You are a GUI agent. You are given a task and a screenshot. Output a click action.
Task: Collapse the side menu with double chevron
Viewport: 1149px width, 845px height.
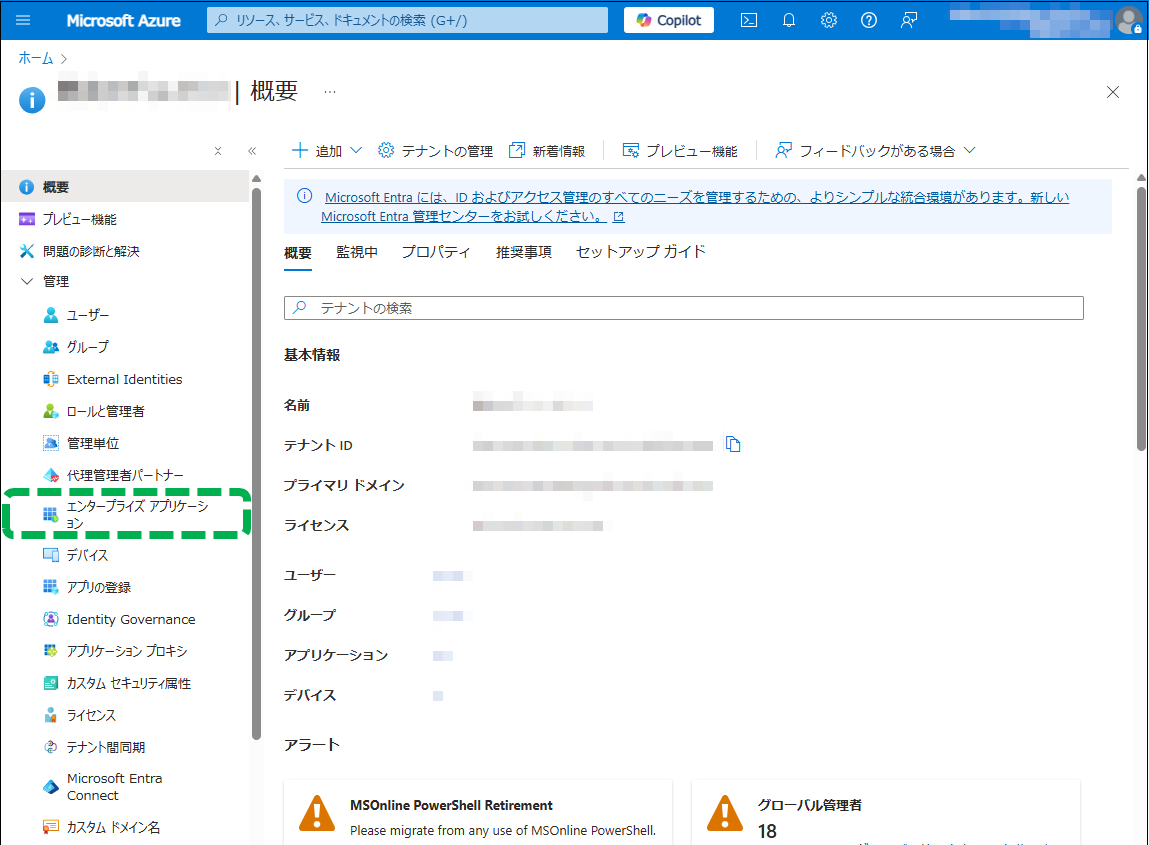pos(252,151)
